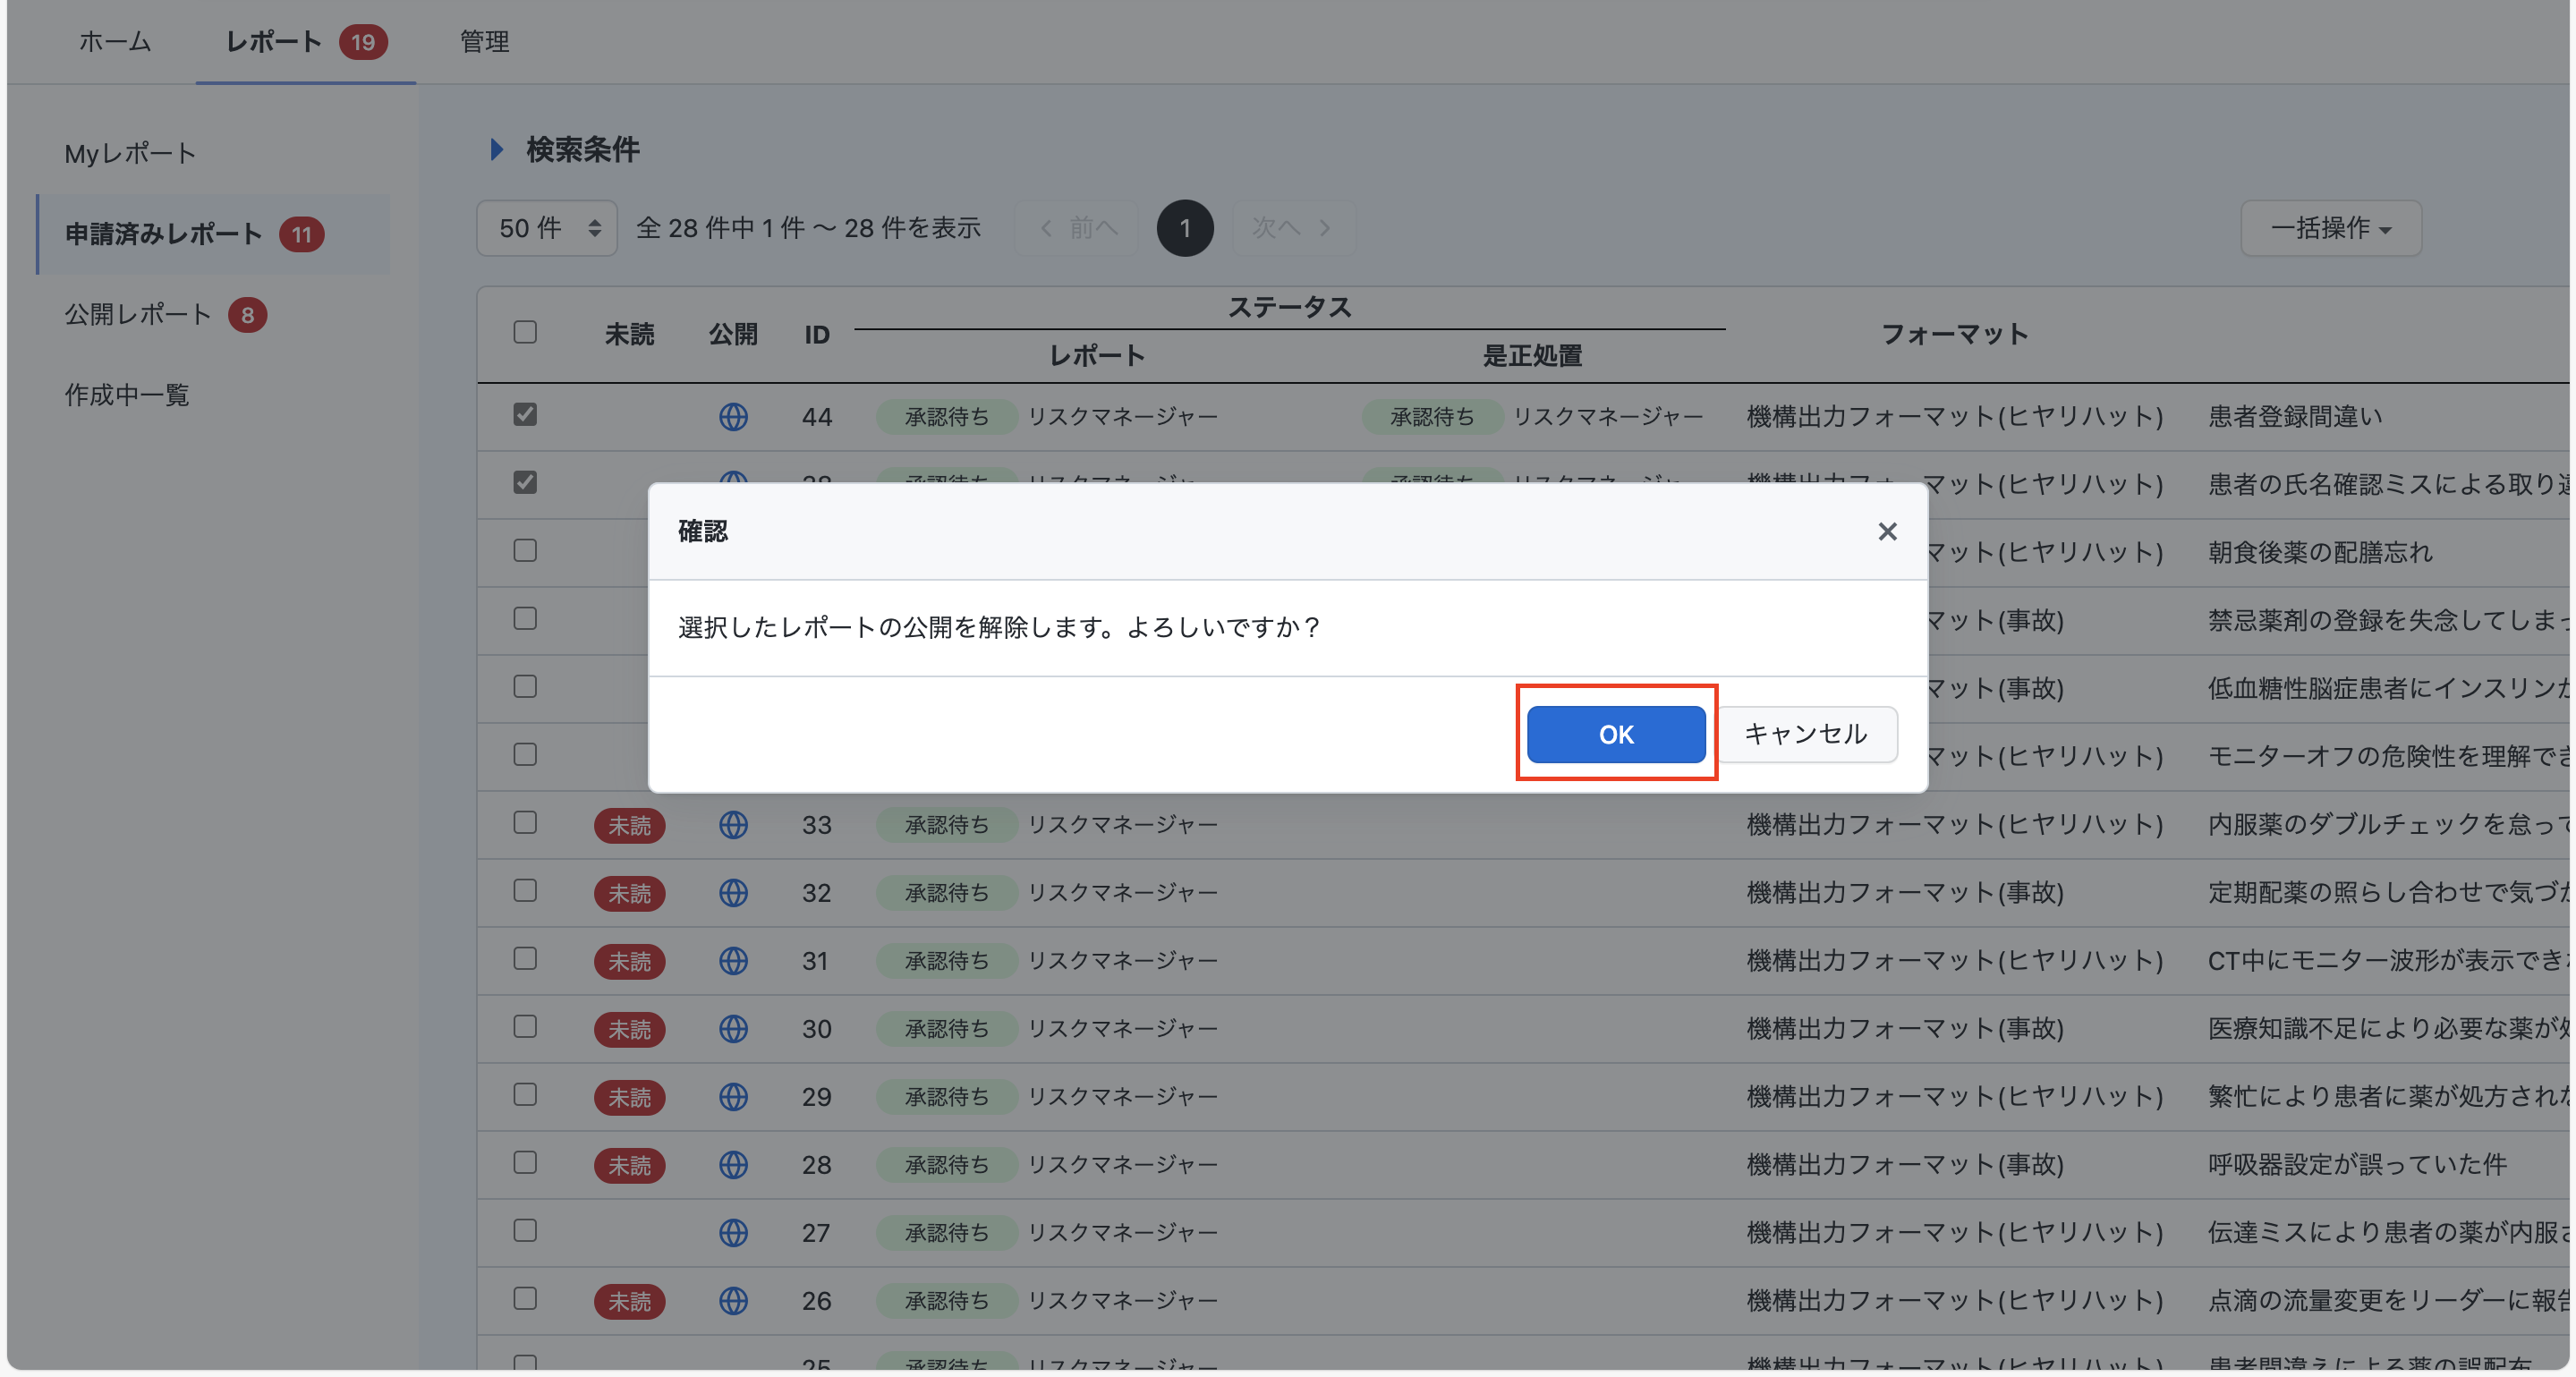Click the publish globe icon for report 44

[x=735, y=417]
